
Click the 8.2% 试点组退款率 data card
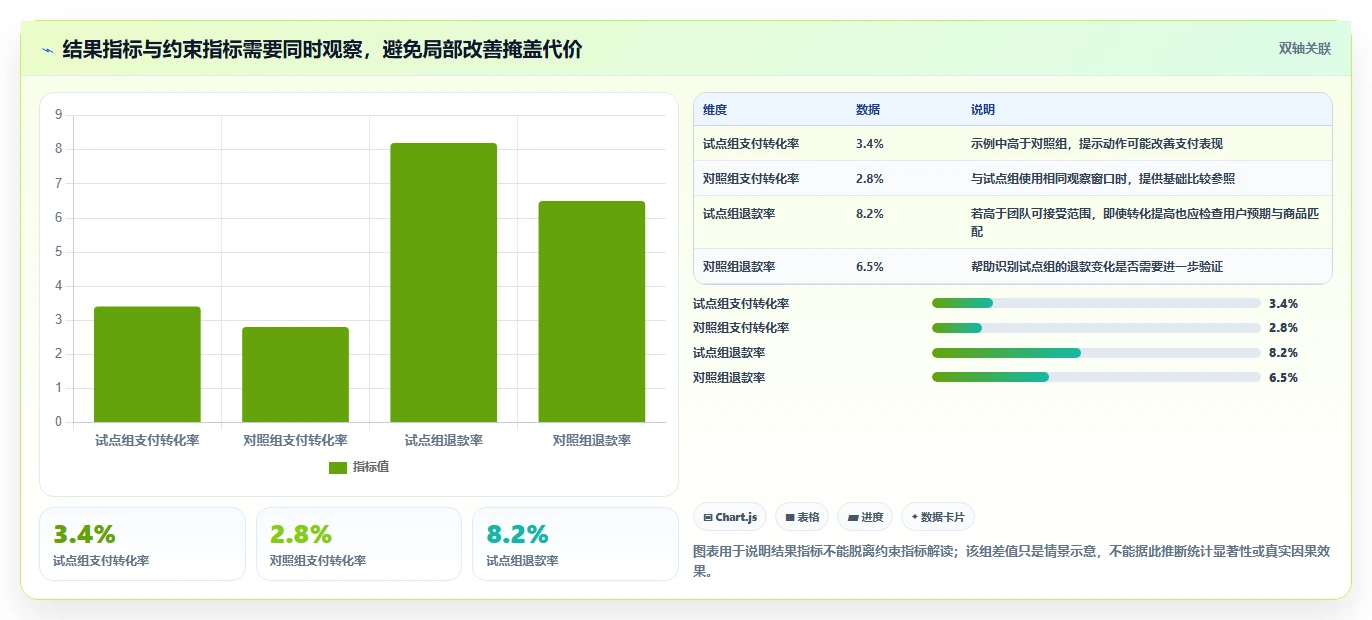[x=575, y=544]
